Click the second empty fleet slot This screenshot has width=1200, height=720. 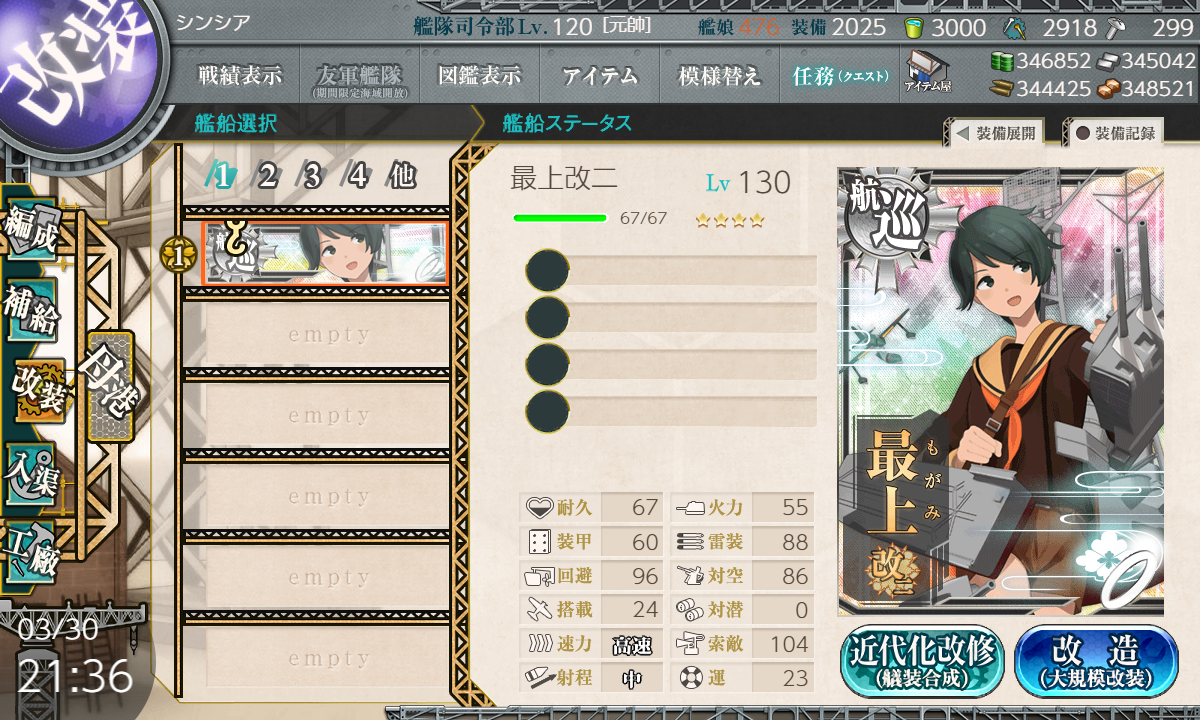(x=316, y=416)
